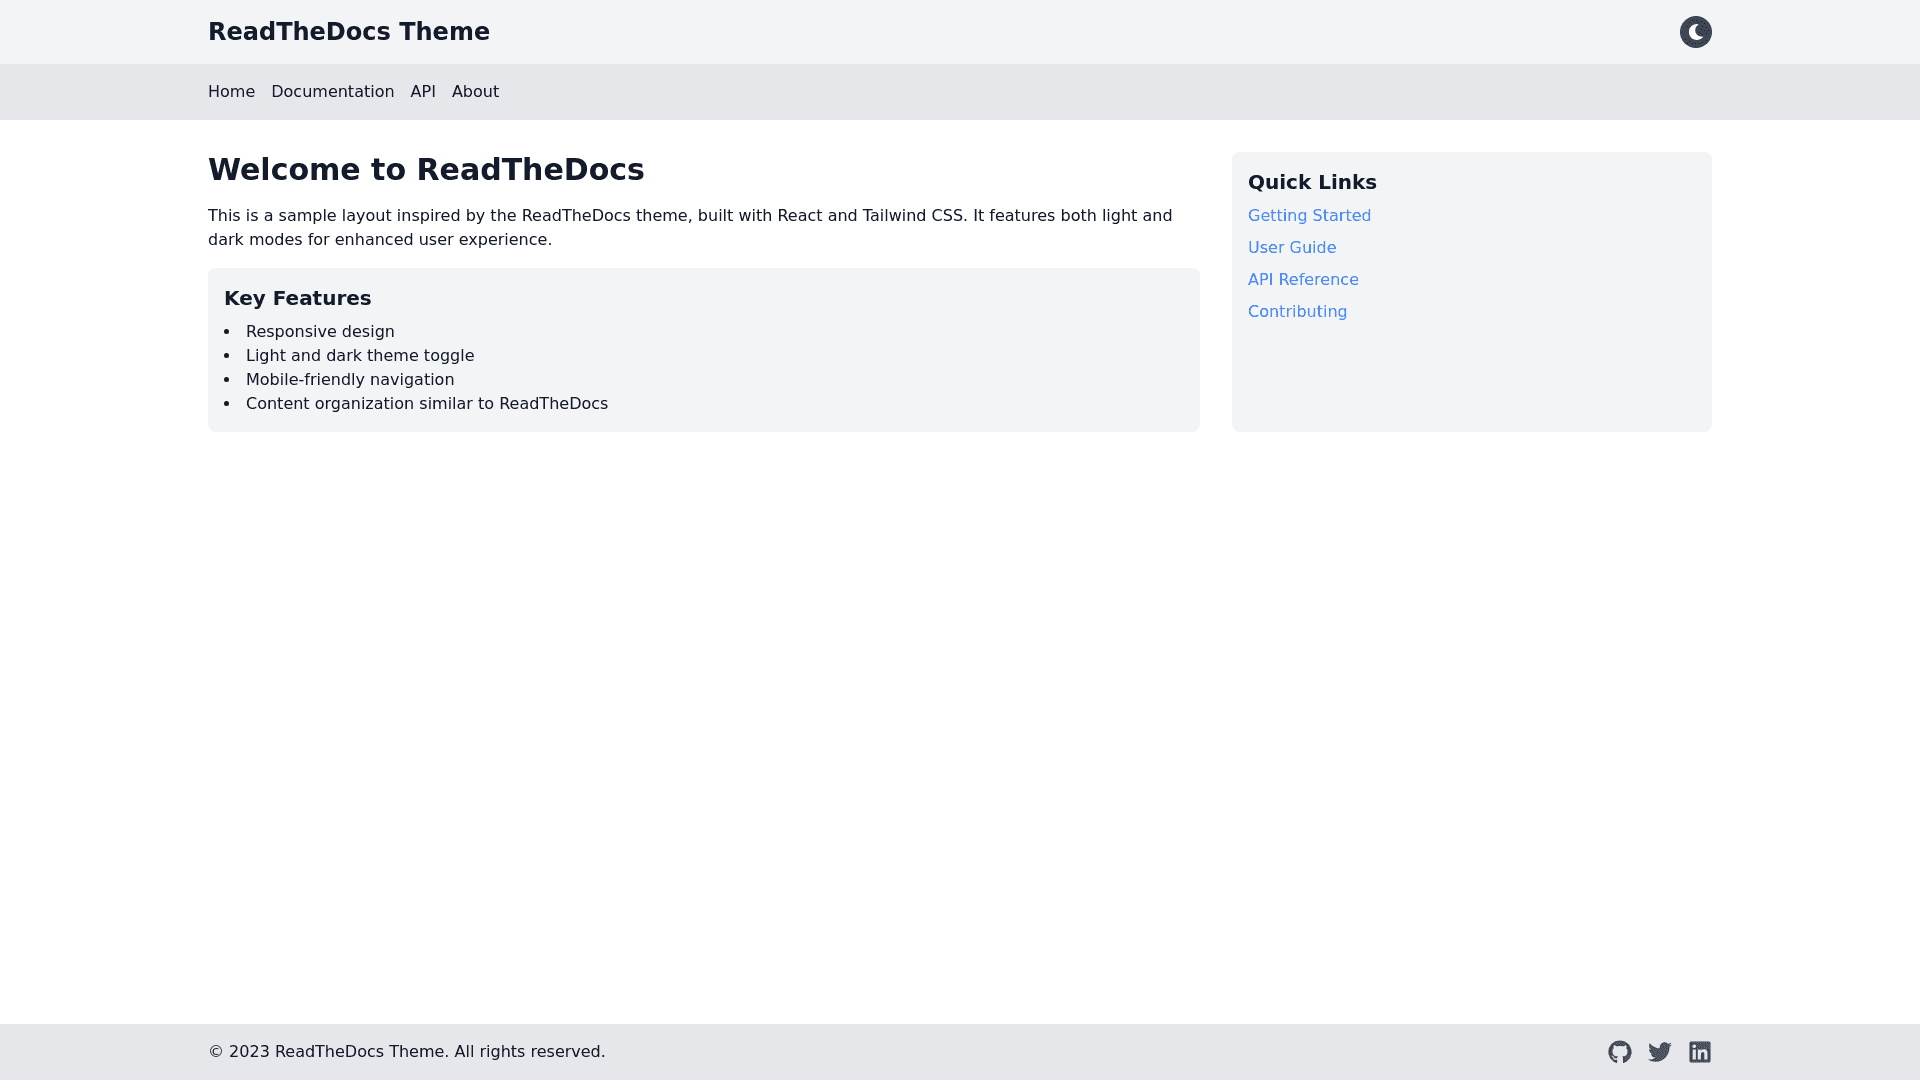Go to the Home nav item
1920x1080 pixels.
click(x=231, y=92)
